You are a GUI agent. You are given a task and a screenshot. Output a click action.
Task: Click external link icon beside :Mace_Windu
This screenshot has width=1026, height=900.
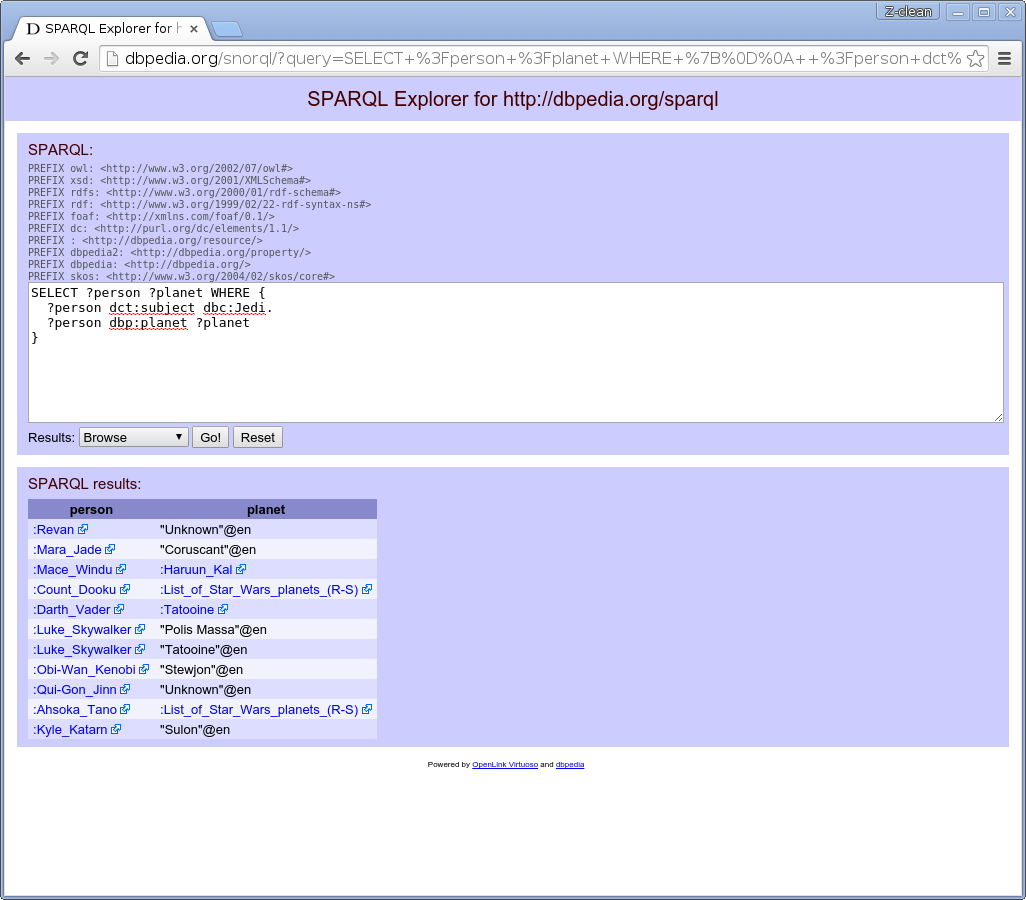[x=122, y=569]
